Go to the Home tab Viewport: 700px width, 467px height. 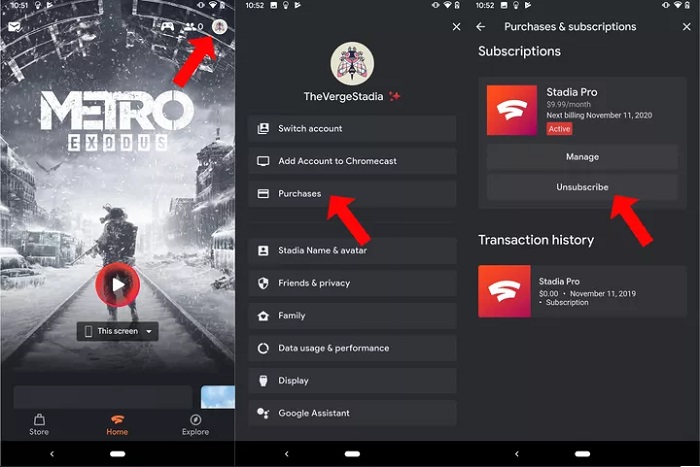point(117,425)
